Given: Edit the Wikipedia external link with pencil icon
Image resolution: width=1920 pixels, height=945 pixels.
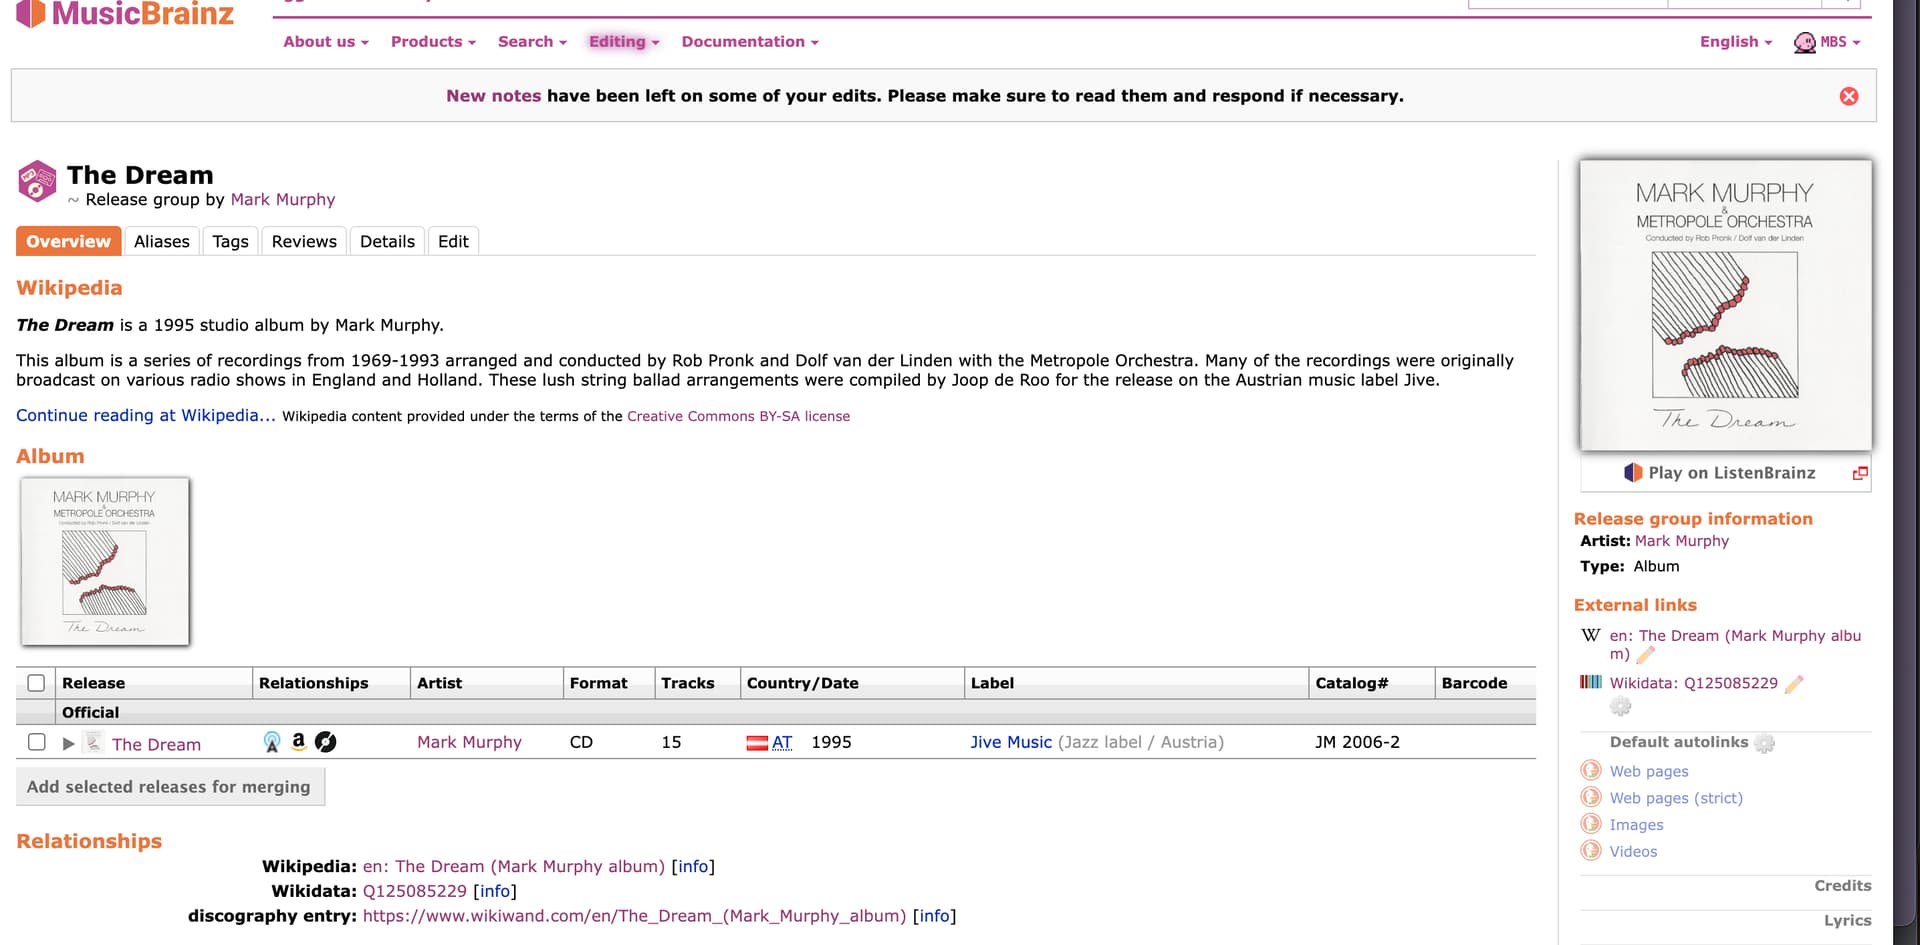Looking at the screenshot, I should (1645, 655).
